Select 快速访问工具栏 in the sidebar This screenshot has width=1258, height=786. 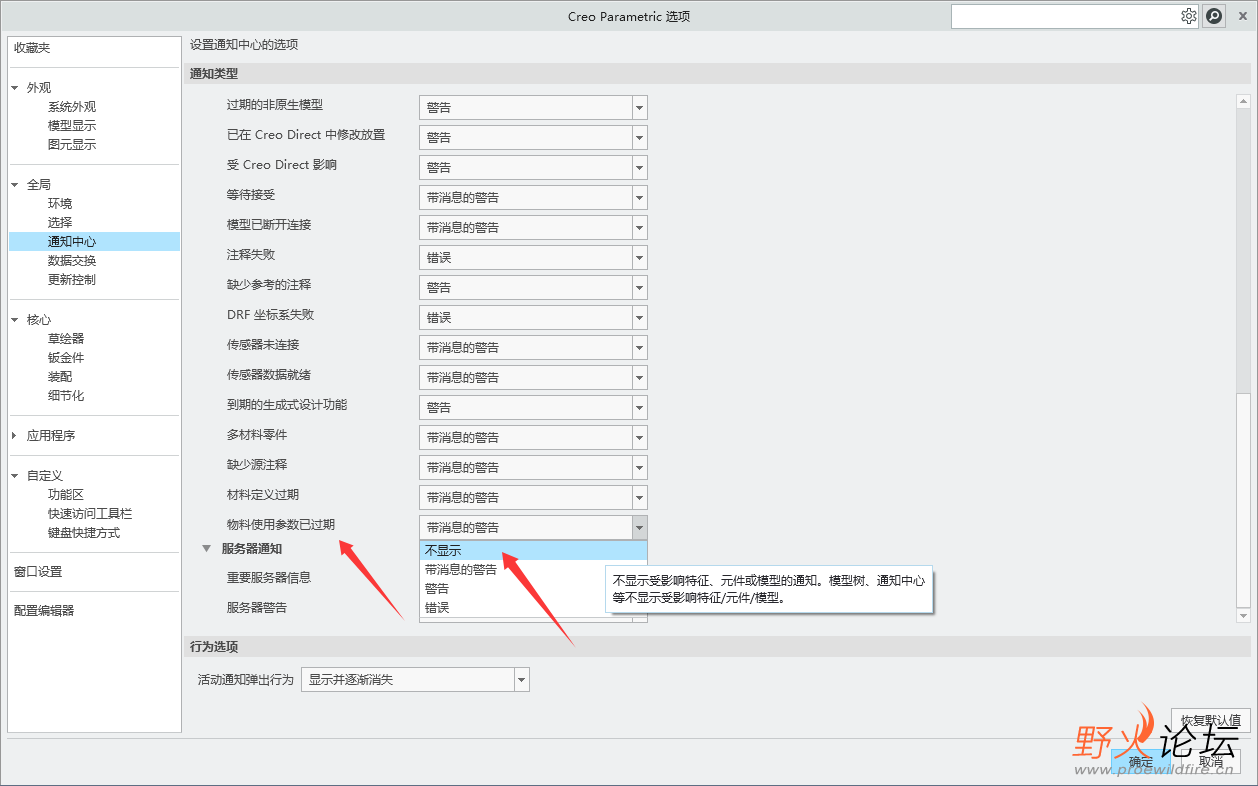(90, 514)
